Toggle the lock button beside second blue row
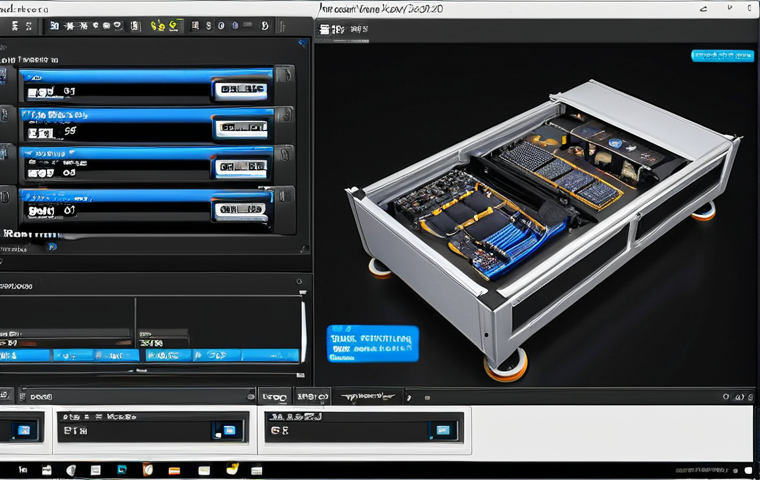 (x=285, y=116)
